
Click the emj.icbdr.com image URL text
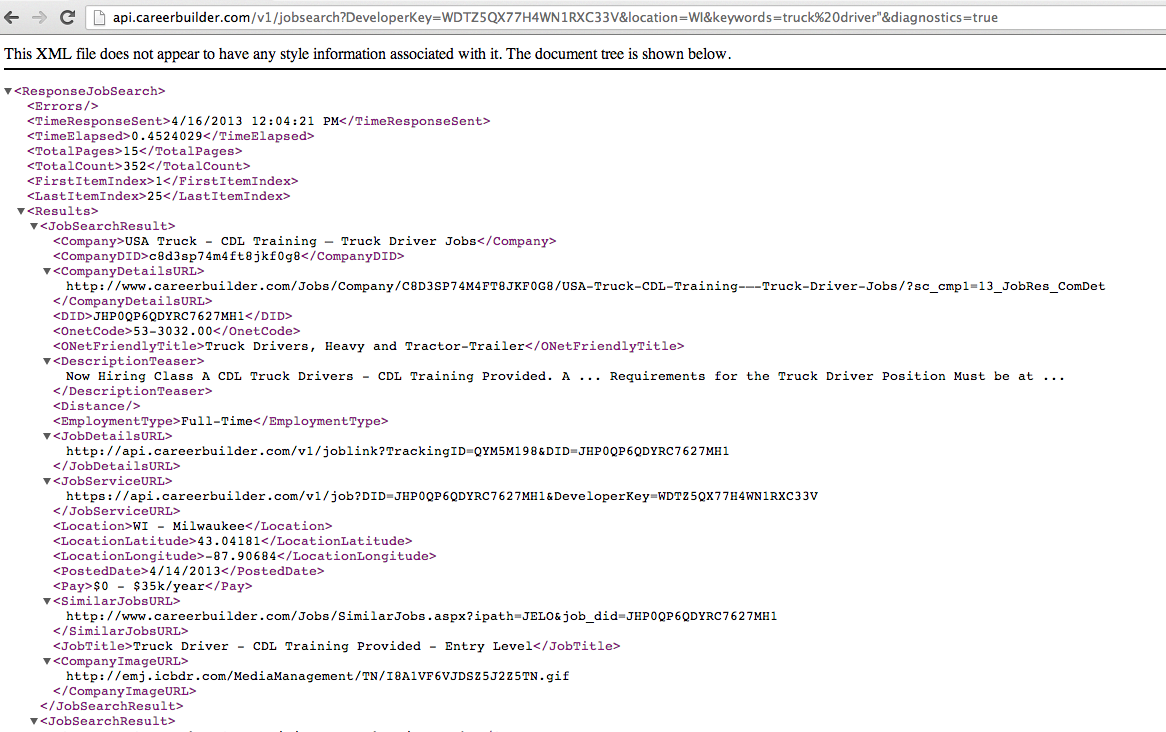[x=318, y=676]
